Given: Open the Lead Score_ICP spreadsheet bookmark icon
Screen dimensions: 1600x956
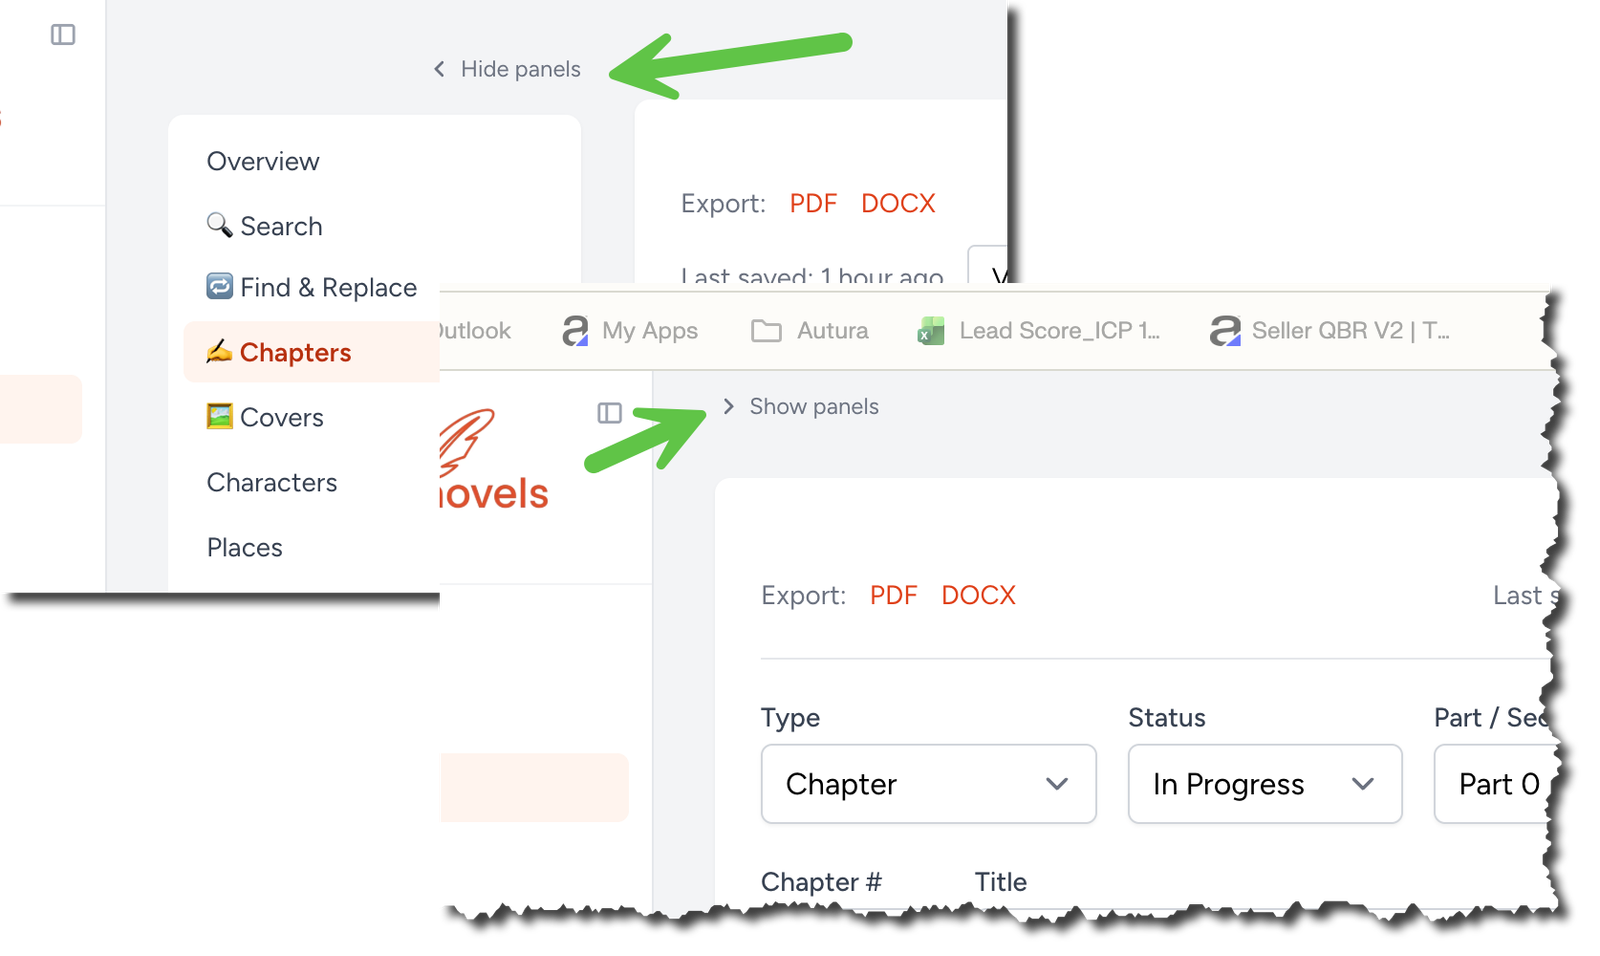Looking at the screenshot, I should [x=930, y=330].
